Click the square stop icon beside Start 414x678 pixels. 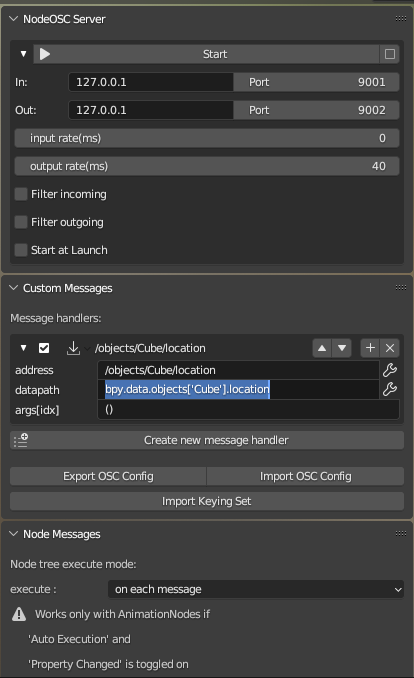(390, 54)
